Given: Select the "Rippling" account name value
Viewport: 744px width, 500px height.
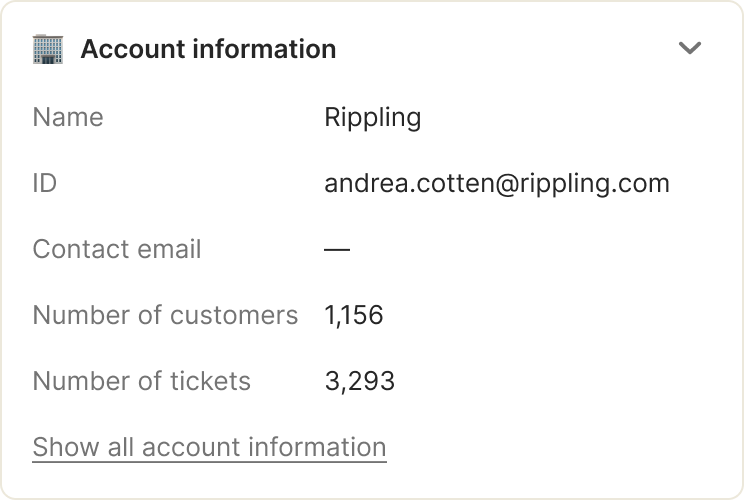Looking at the screenshot, I should point(373,117).
